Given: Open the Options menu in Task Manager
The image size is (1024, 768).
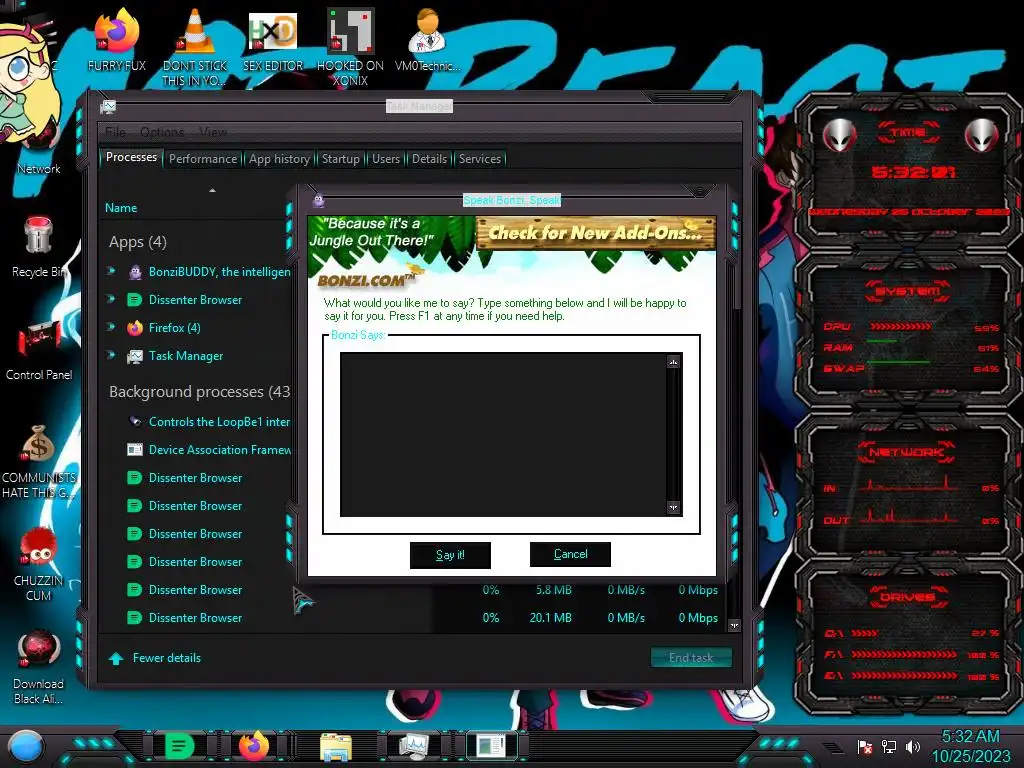Looking at the screenshot, I should pyautogui.click(x=162, y=132).
